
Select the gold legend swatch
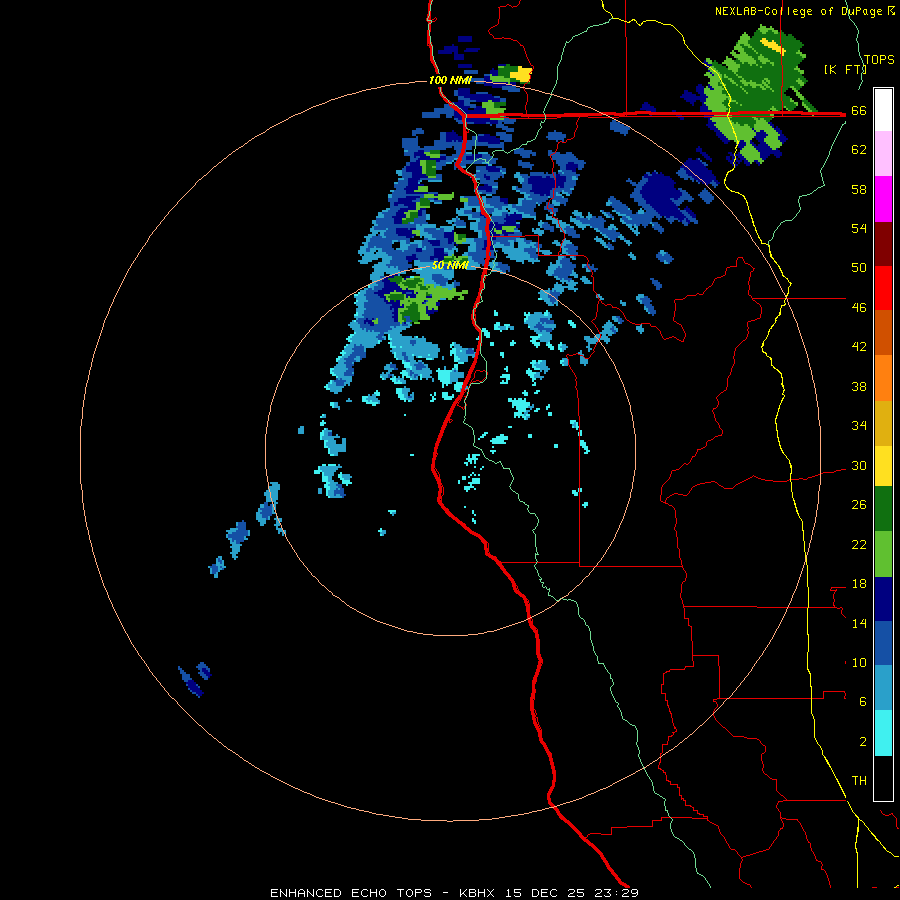click(x=883, y=423)
